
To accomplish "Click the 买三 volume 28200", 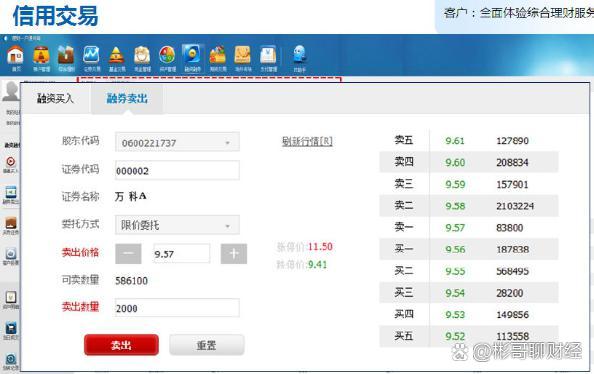I will coord(510,293).
